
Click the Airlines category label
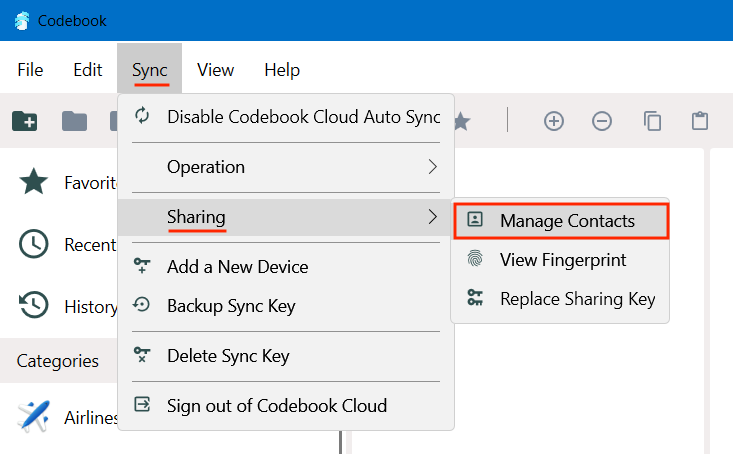pos(91,418)
